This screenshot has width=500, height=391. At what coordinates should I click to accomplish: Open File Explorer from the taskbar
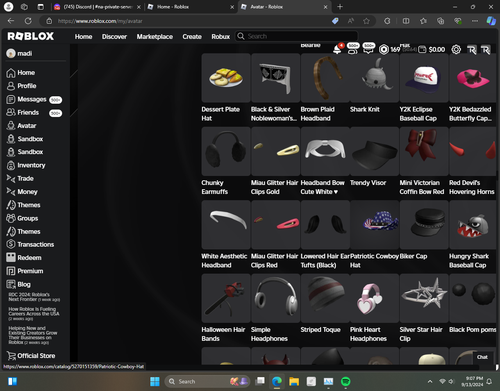(x=294, y=381)
